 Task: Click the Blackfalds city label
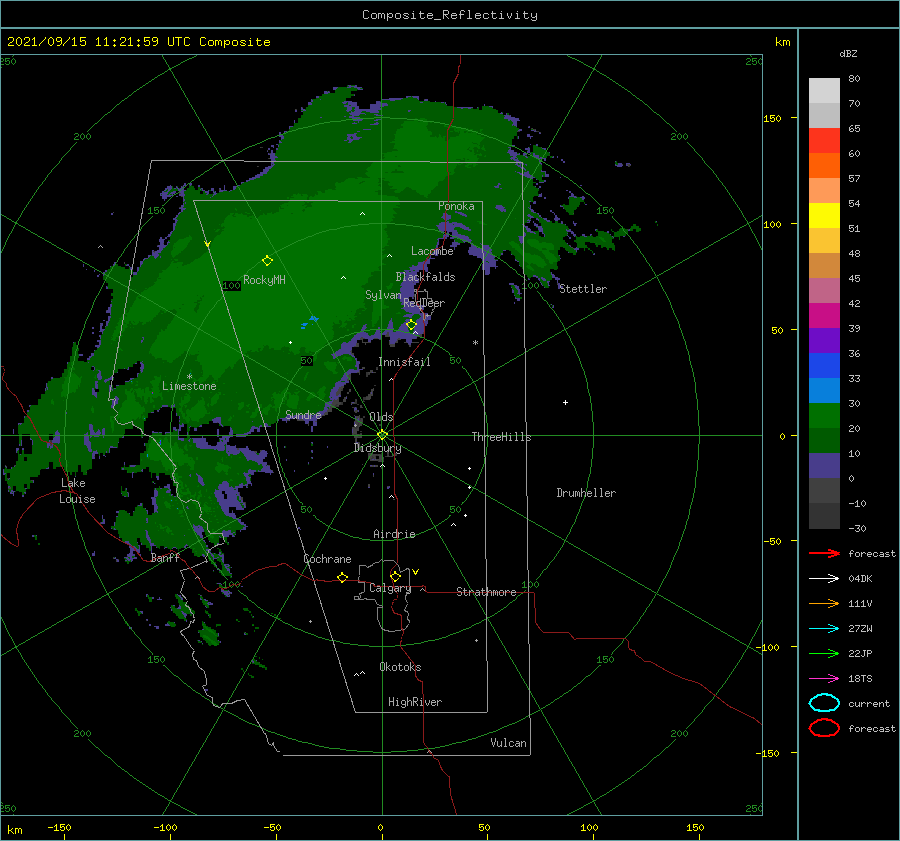tap(425, 277)
